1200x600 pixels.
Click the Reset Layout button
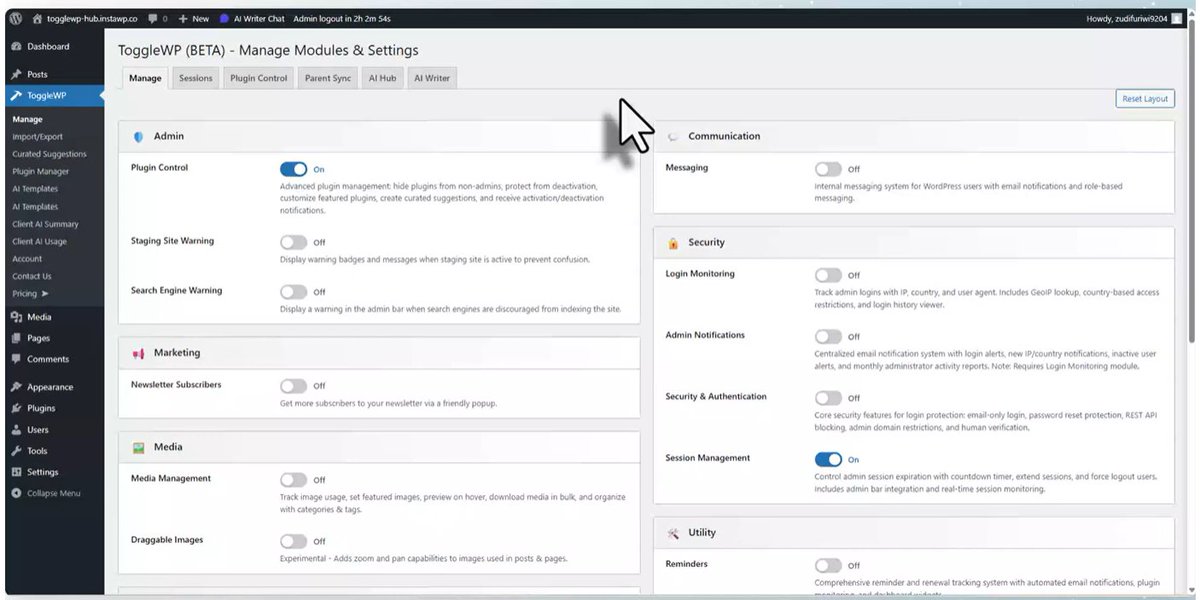[1145, 99]
